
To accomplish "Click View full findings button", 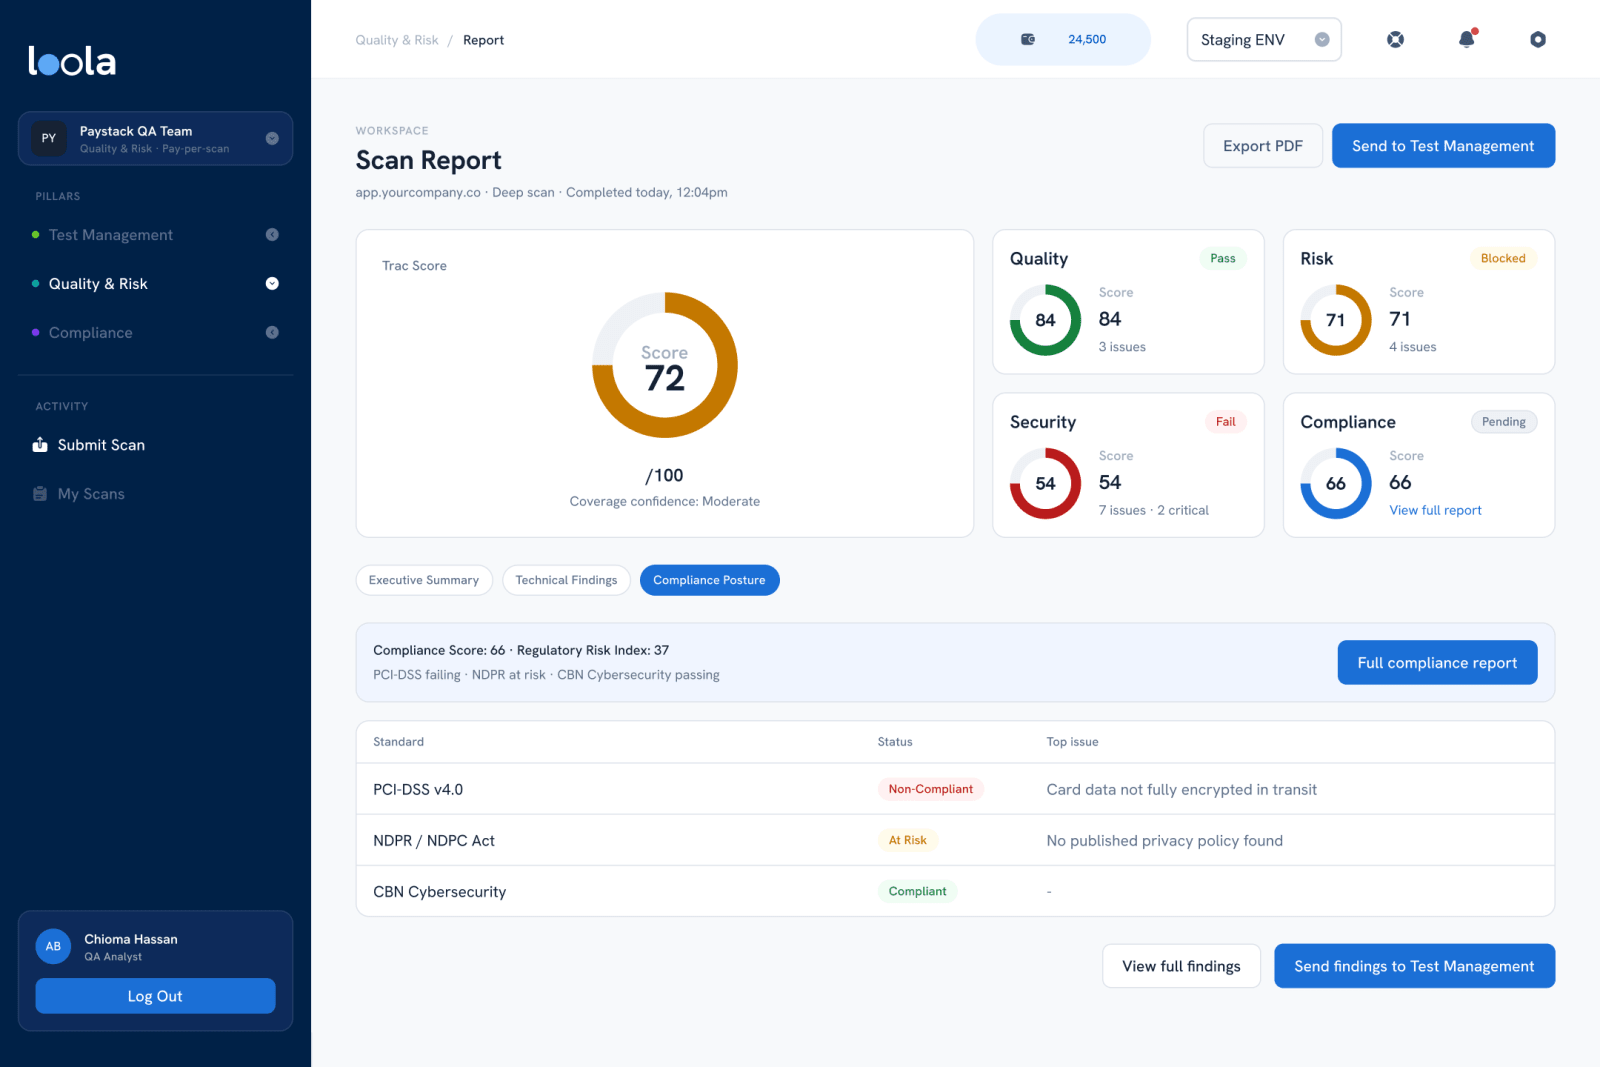I will pyautogui.click(x=1181, y=966).
